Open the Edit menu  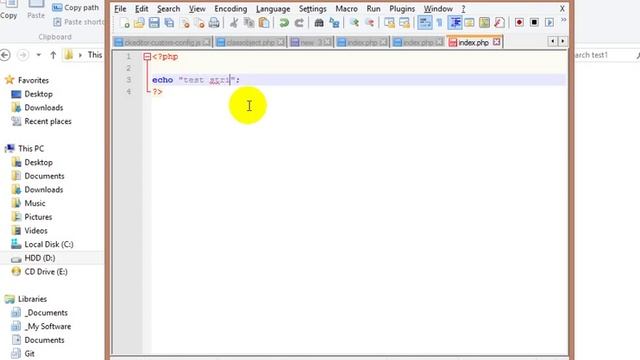142,9
